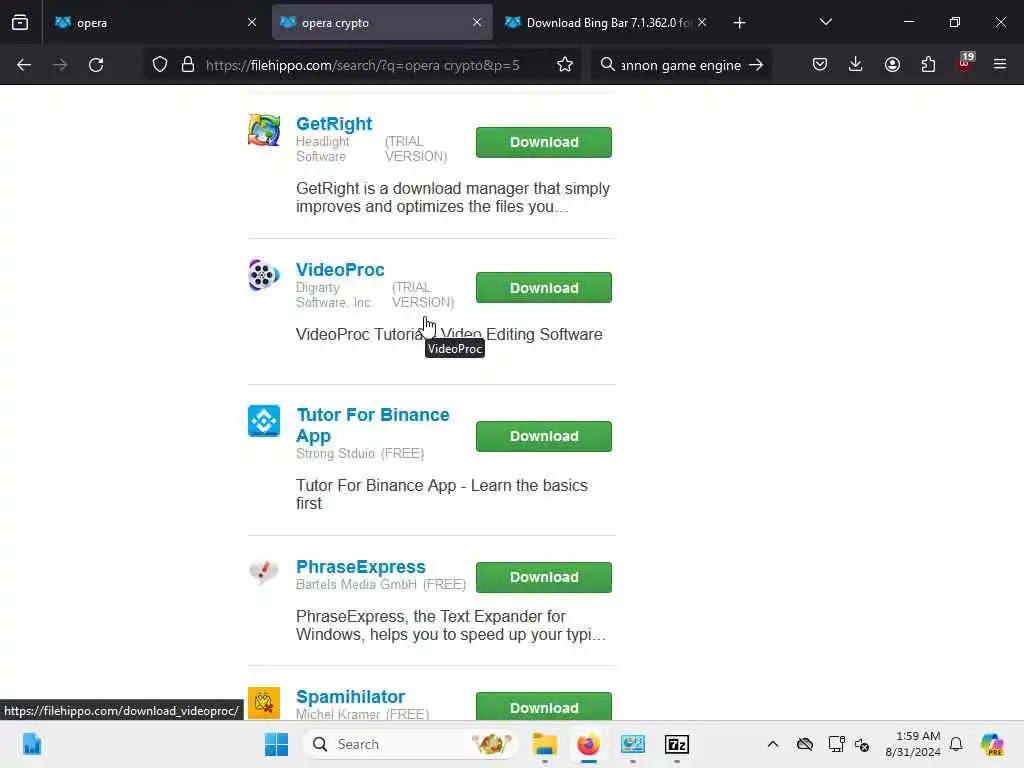Close the Download Bing Bar tab
Screen dimensions: 1024x768
pos(702,22)
